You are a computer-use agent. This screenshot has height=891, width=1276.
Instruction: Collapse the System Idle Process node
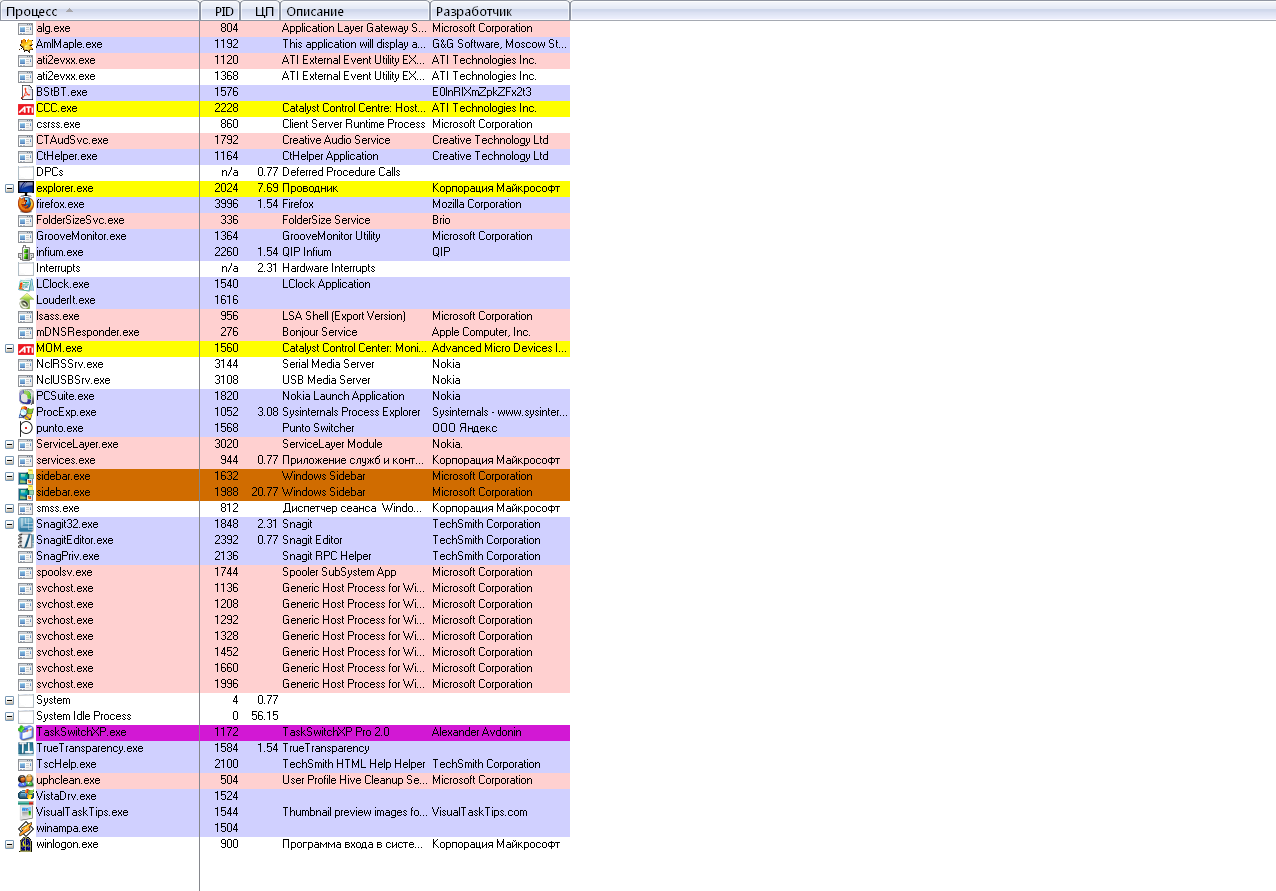pyautogui.click(x=10, y=716)
